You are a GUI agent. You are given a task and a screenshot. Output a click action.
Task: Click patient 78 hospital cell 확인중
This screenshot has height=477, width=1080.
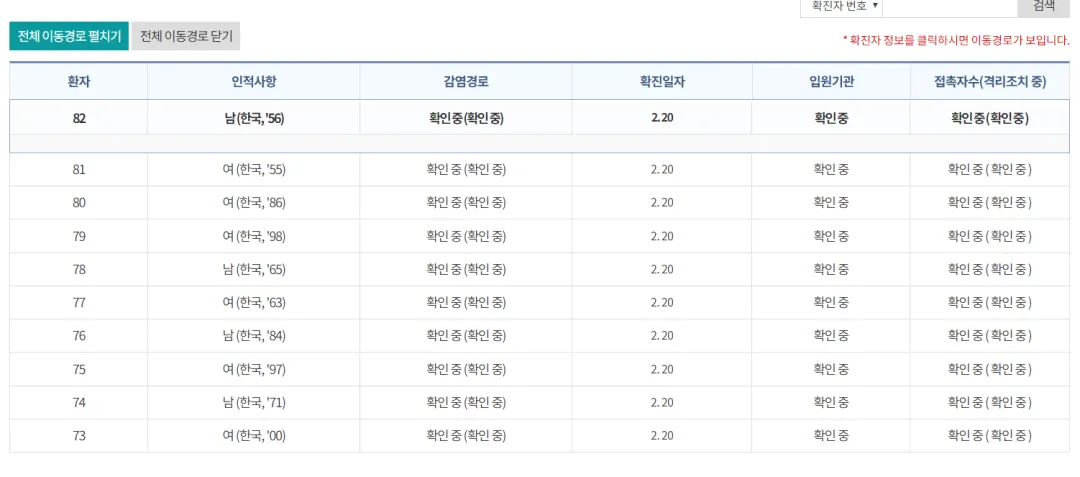(x=831, y=269)
